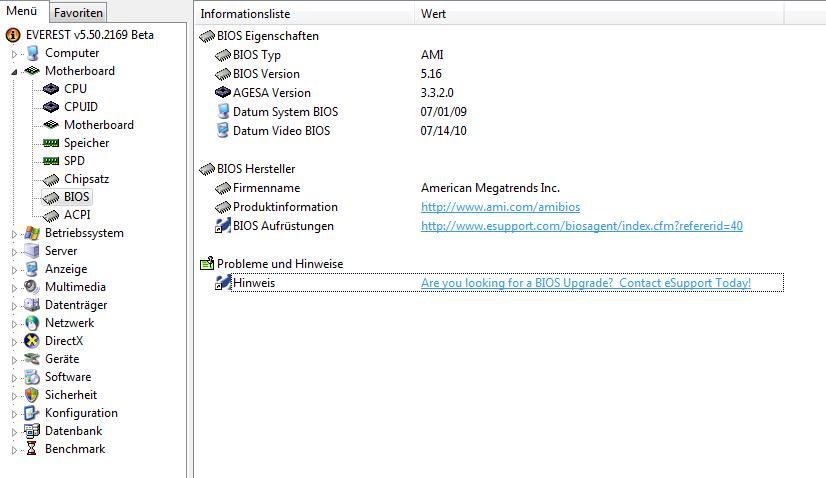Click the Multimedia speaker icon
The image size is (826, 478).
click(x=32, y=287)
